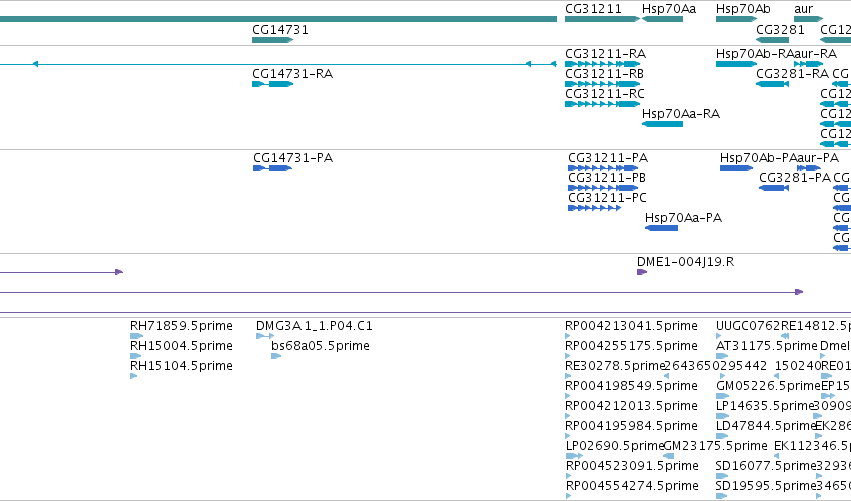This screenshot has width=851, height=501.
Task: Select the CG31211-RB transcript label
Action: [x=605, y=74]
